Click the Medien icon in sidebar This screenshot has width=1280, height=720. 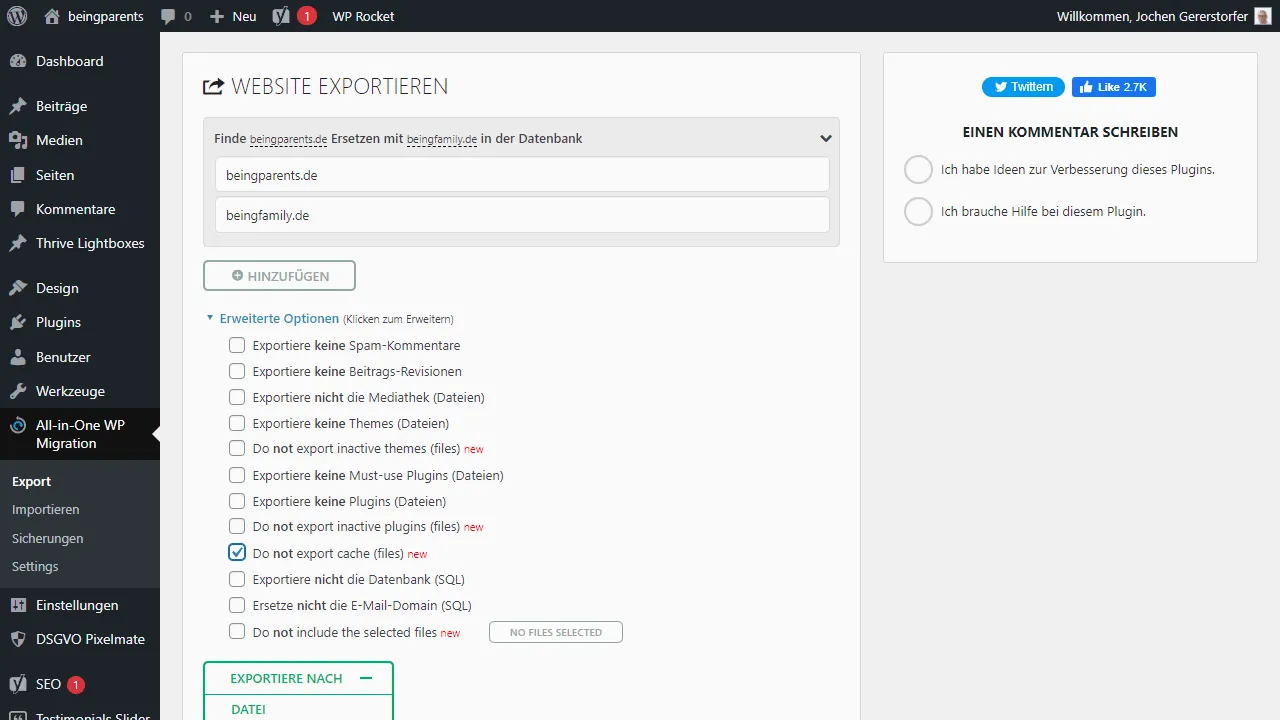(18, 140)
